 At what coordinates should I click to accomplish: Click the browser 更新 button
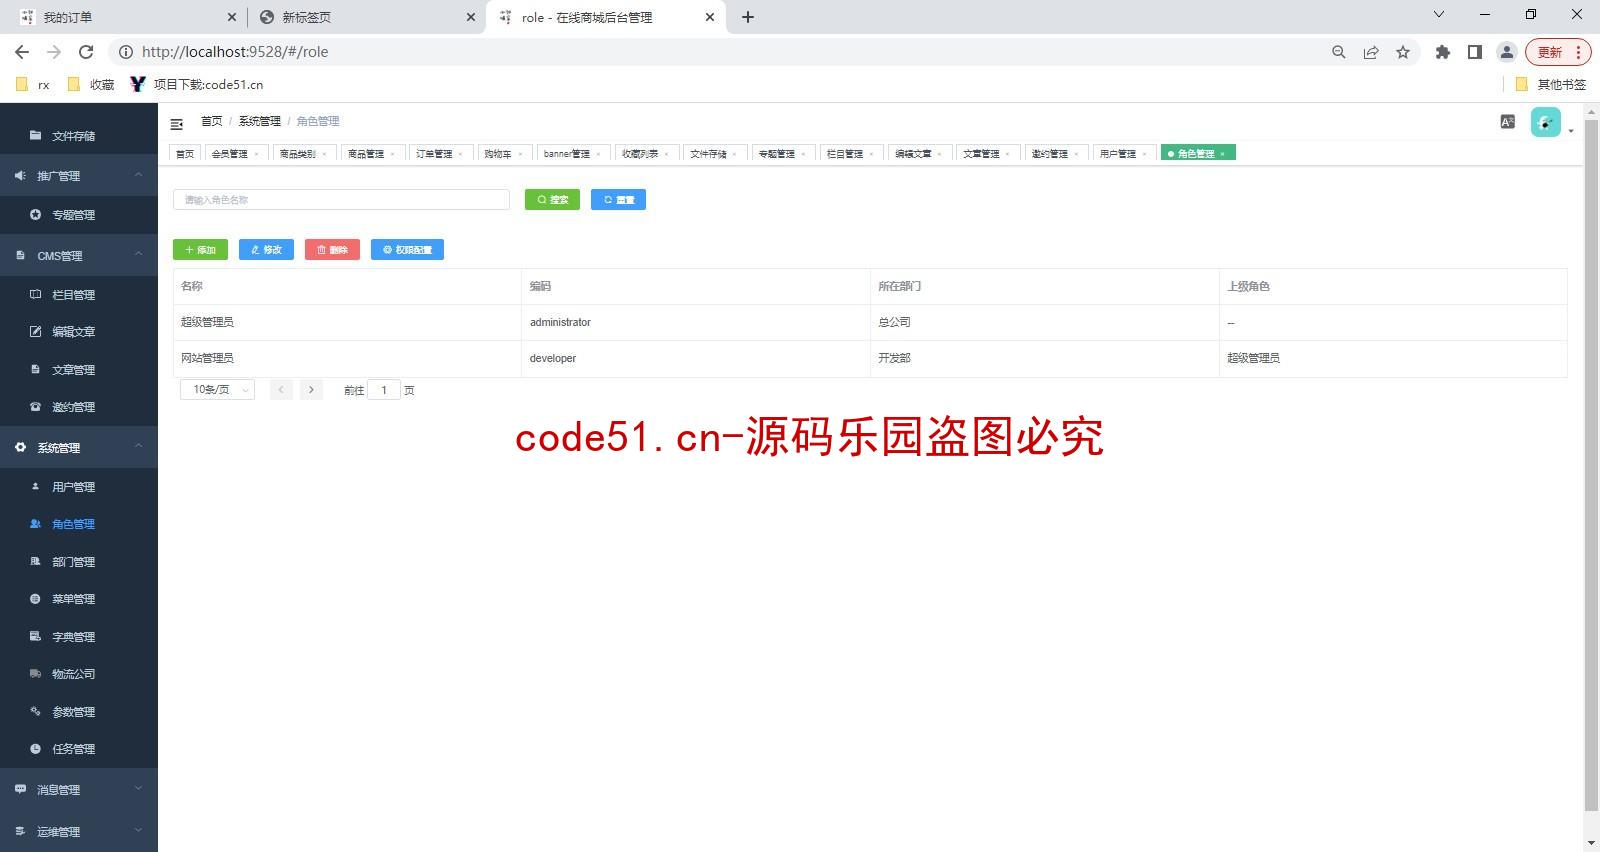pyautogui.click(x=1557, y=52)
